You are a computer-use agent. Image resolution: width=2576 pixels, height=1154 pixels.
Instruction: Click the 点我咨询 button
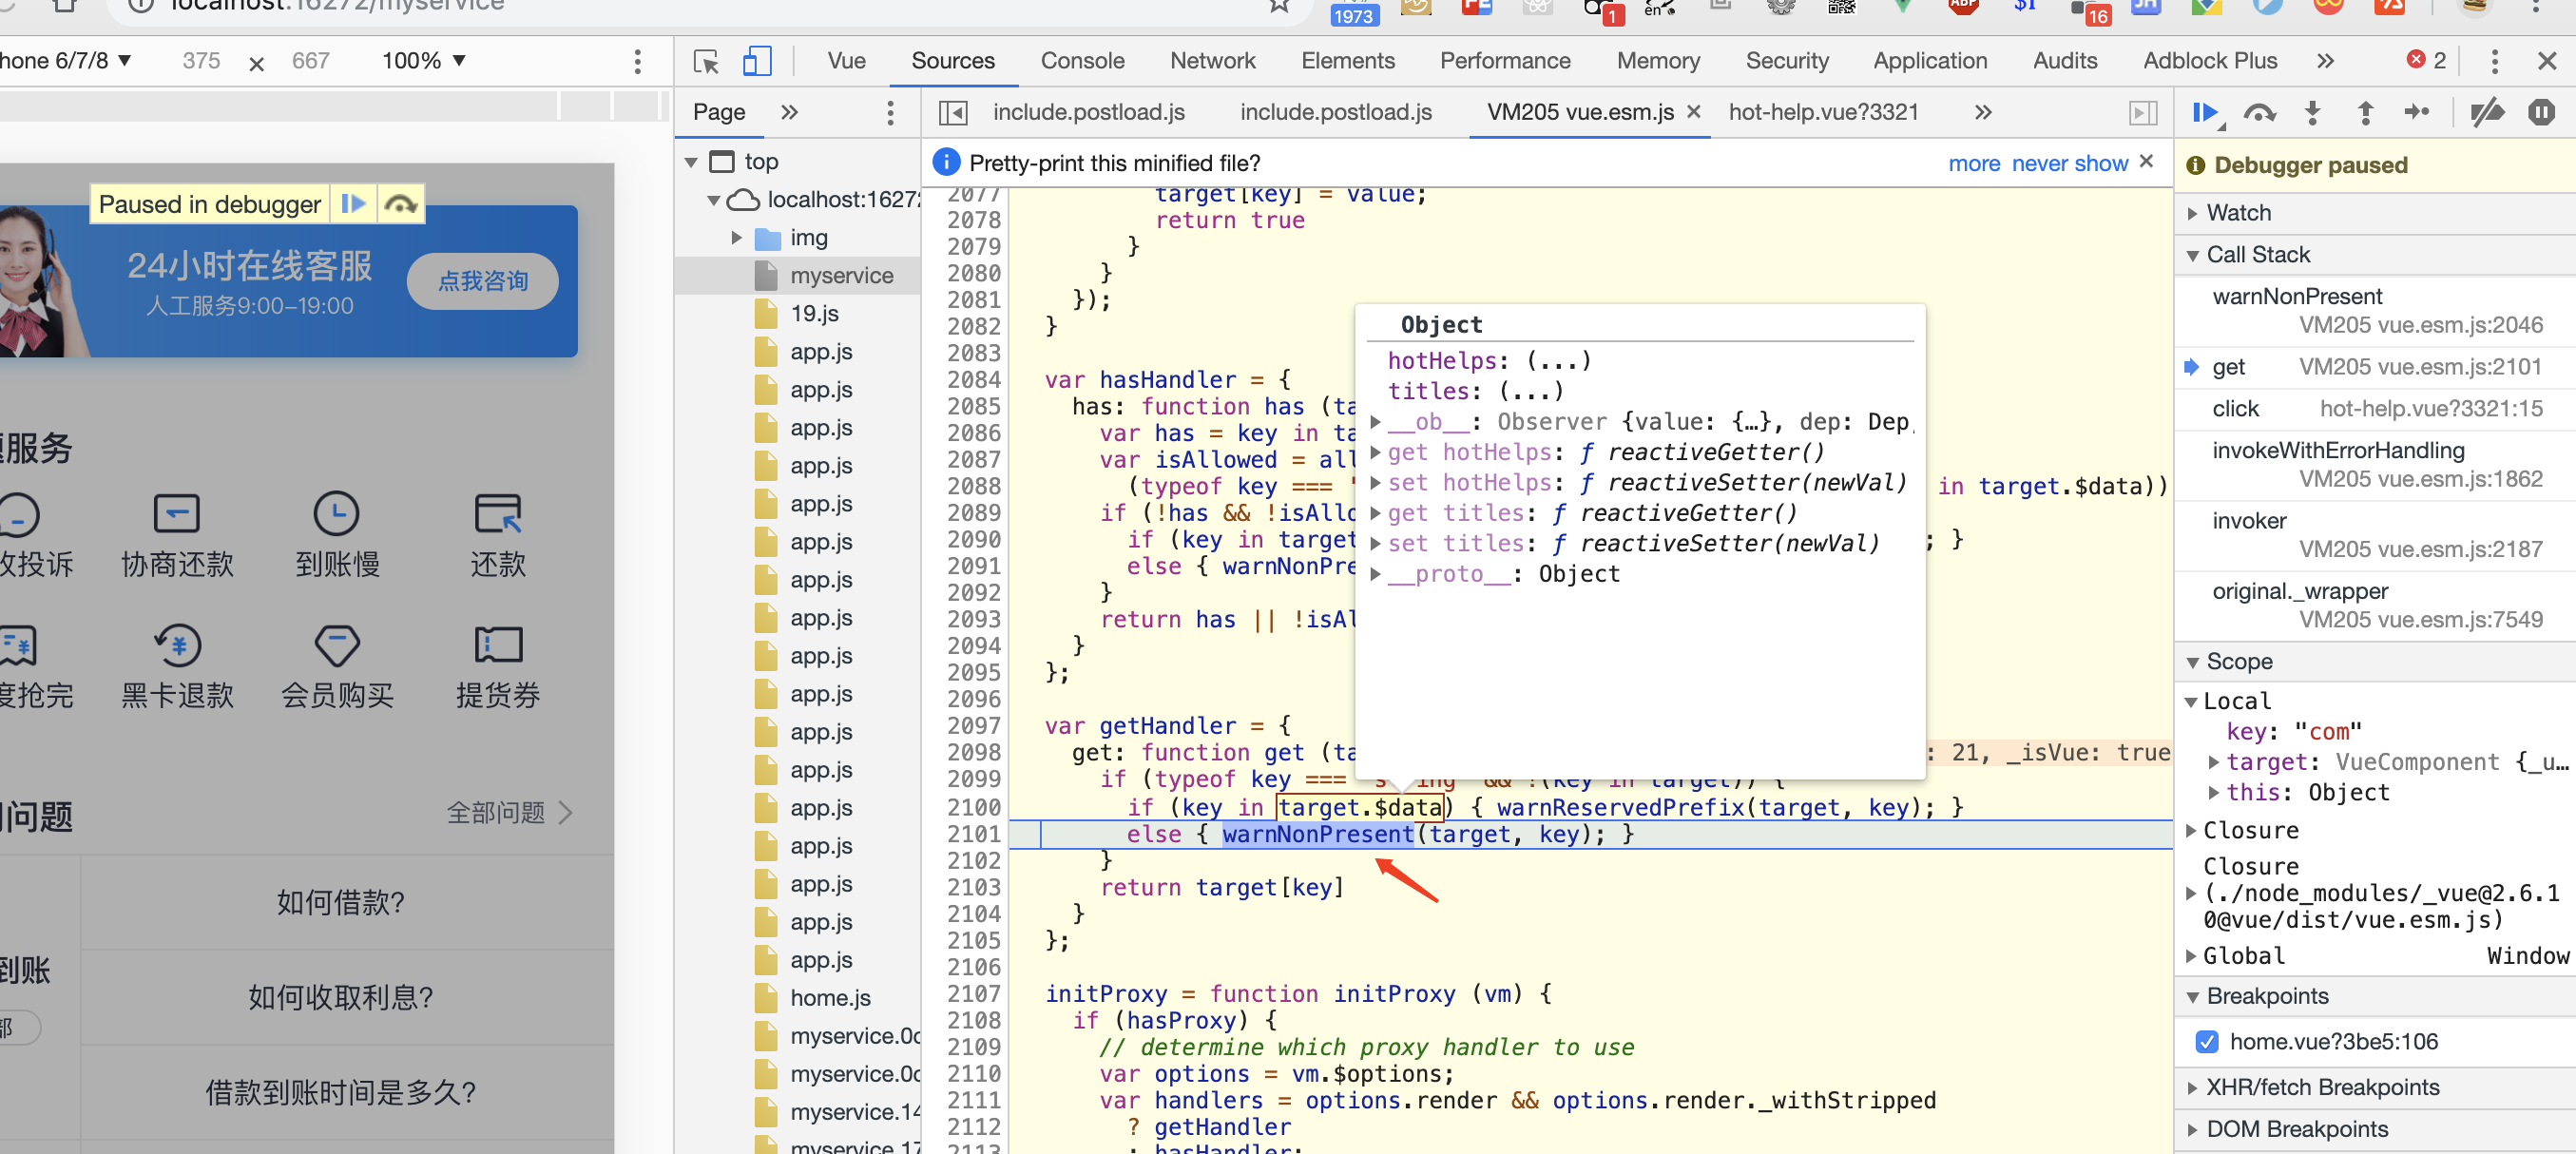click(483, 281)
